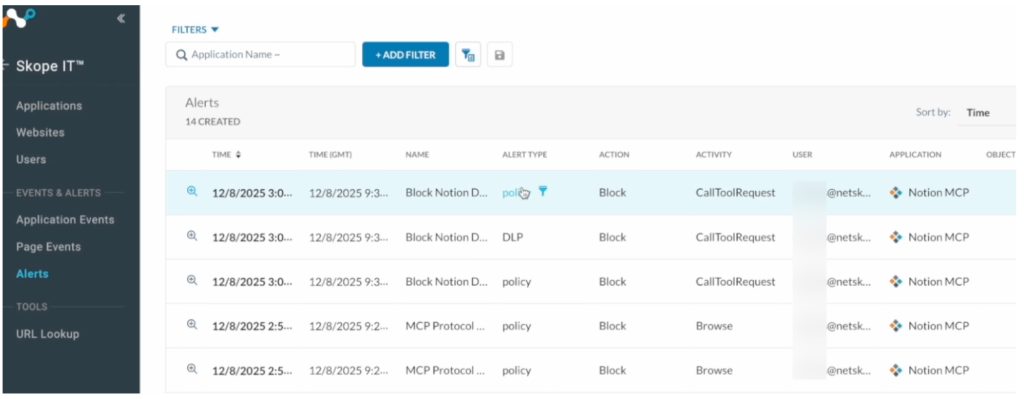Click the Notion MCP icon in the highlighted row
The image size is (1024, 399).
tap(896, 193)
